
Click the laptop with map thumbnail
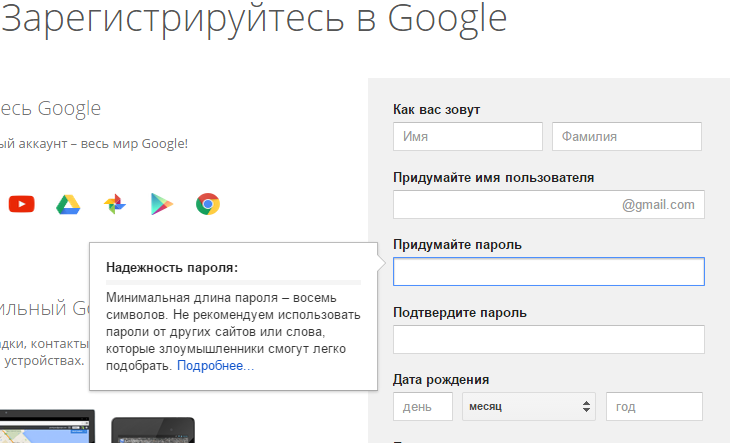tap(47, 426)
